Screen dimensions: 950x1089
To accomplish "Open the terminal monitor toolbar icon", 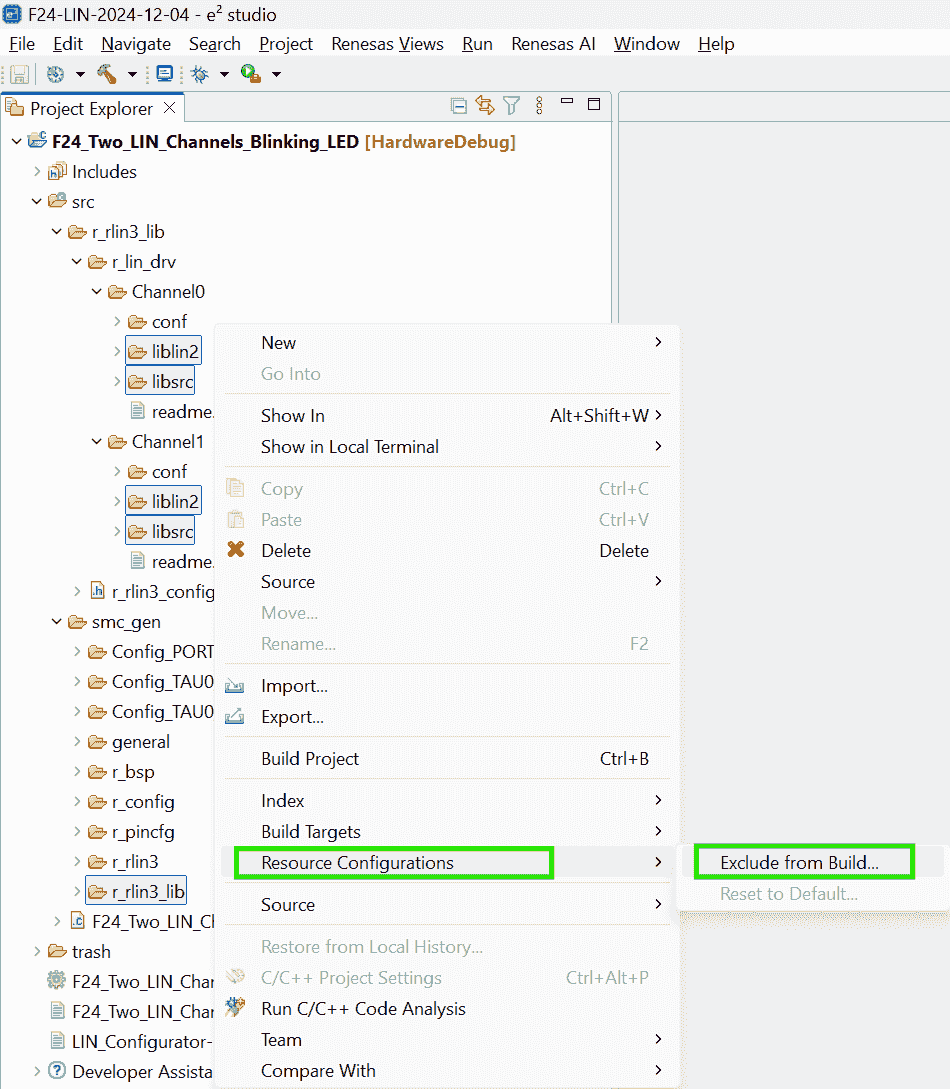I will point(165,74).
